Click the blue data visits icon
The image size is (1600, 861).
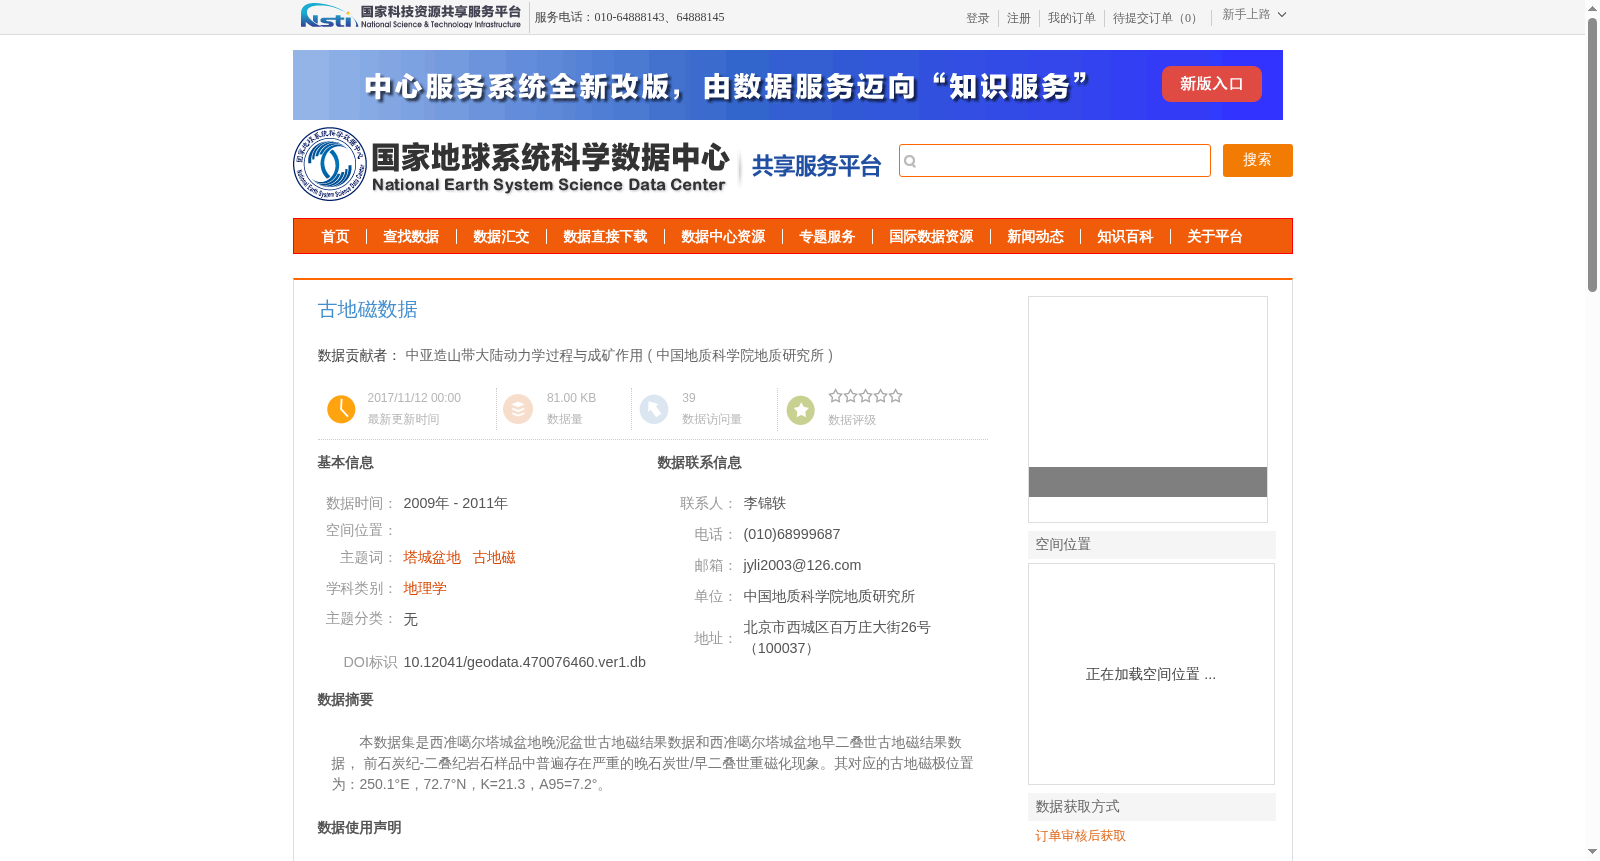click(x=654, y=409)
